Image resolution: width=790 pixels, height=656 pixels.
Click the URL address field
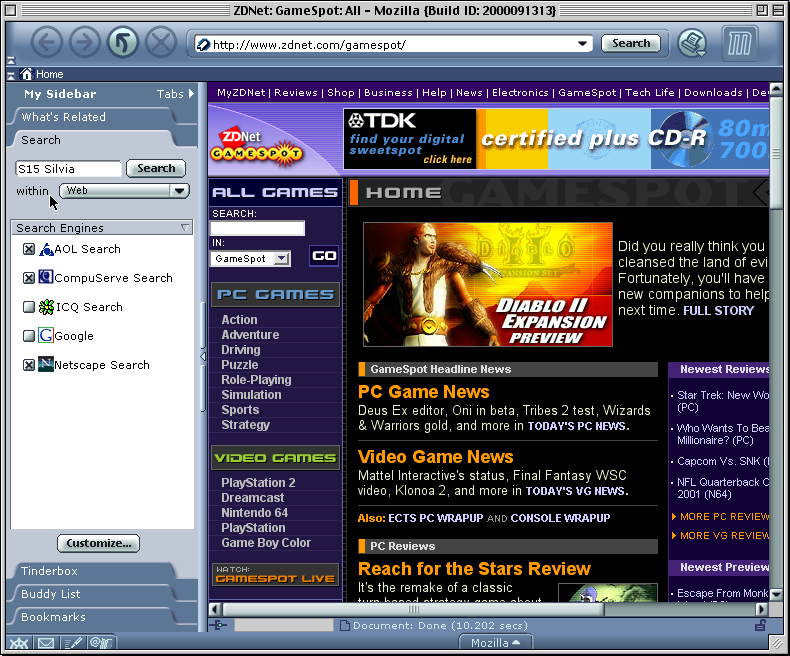click(x=393, y=45)
